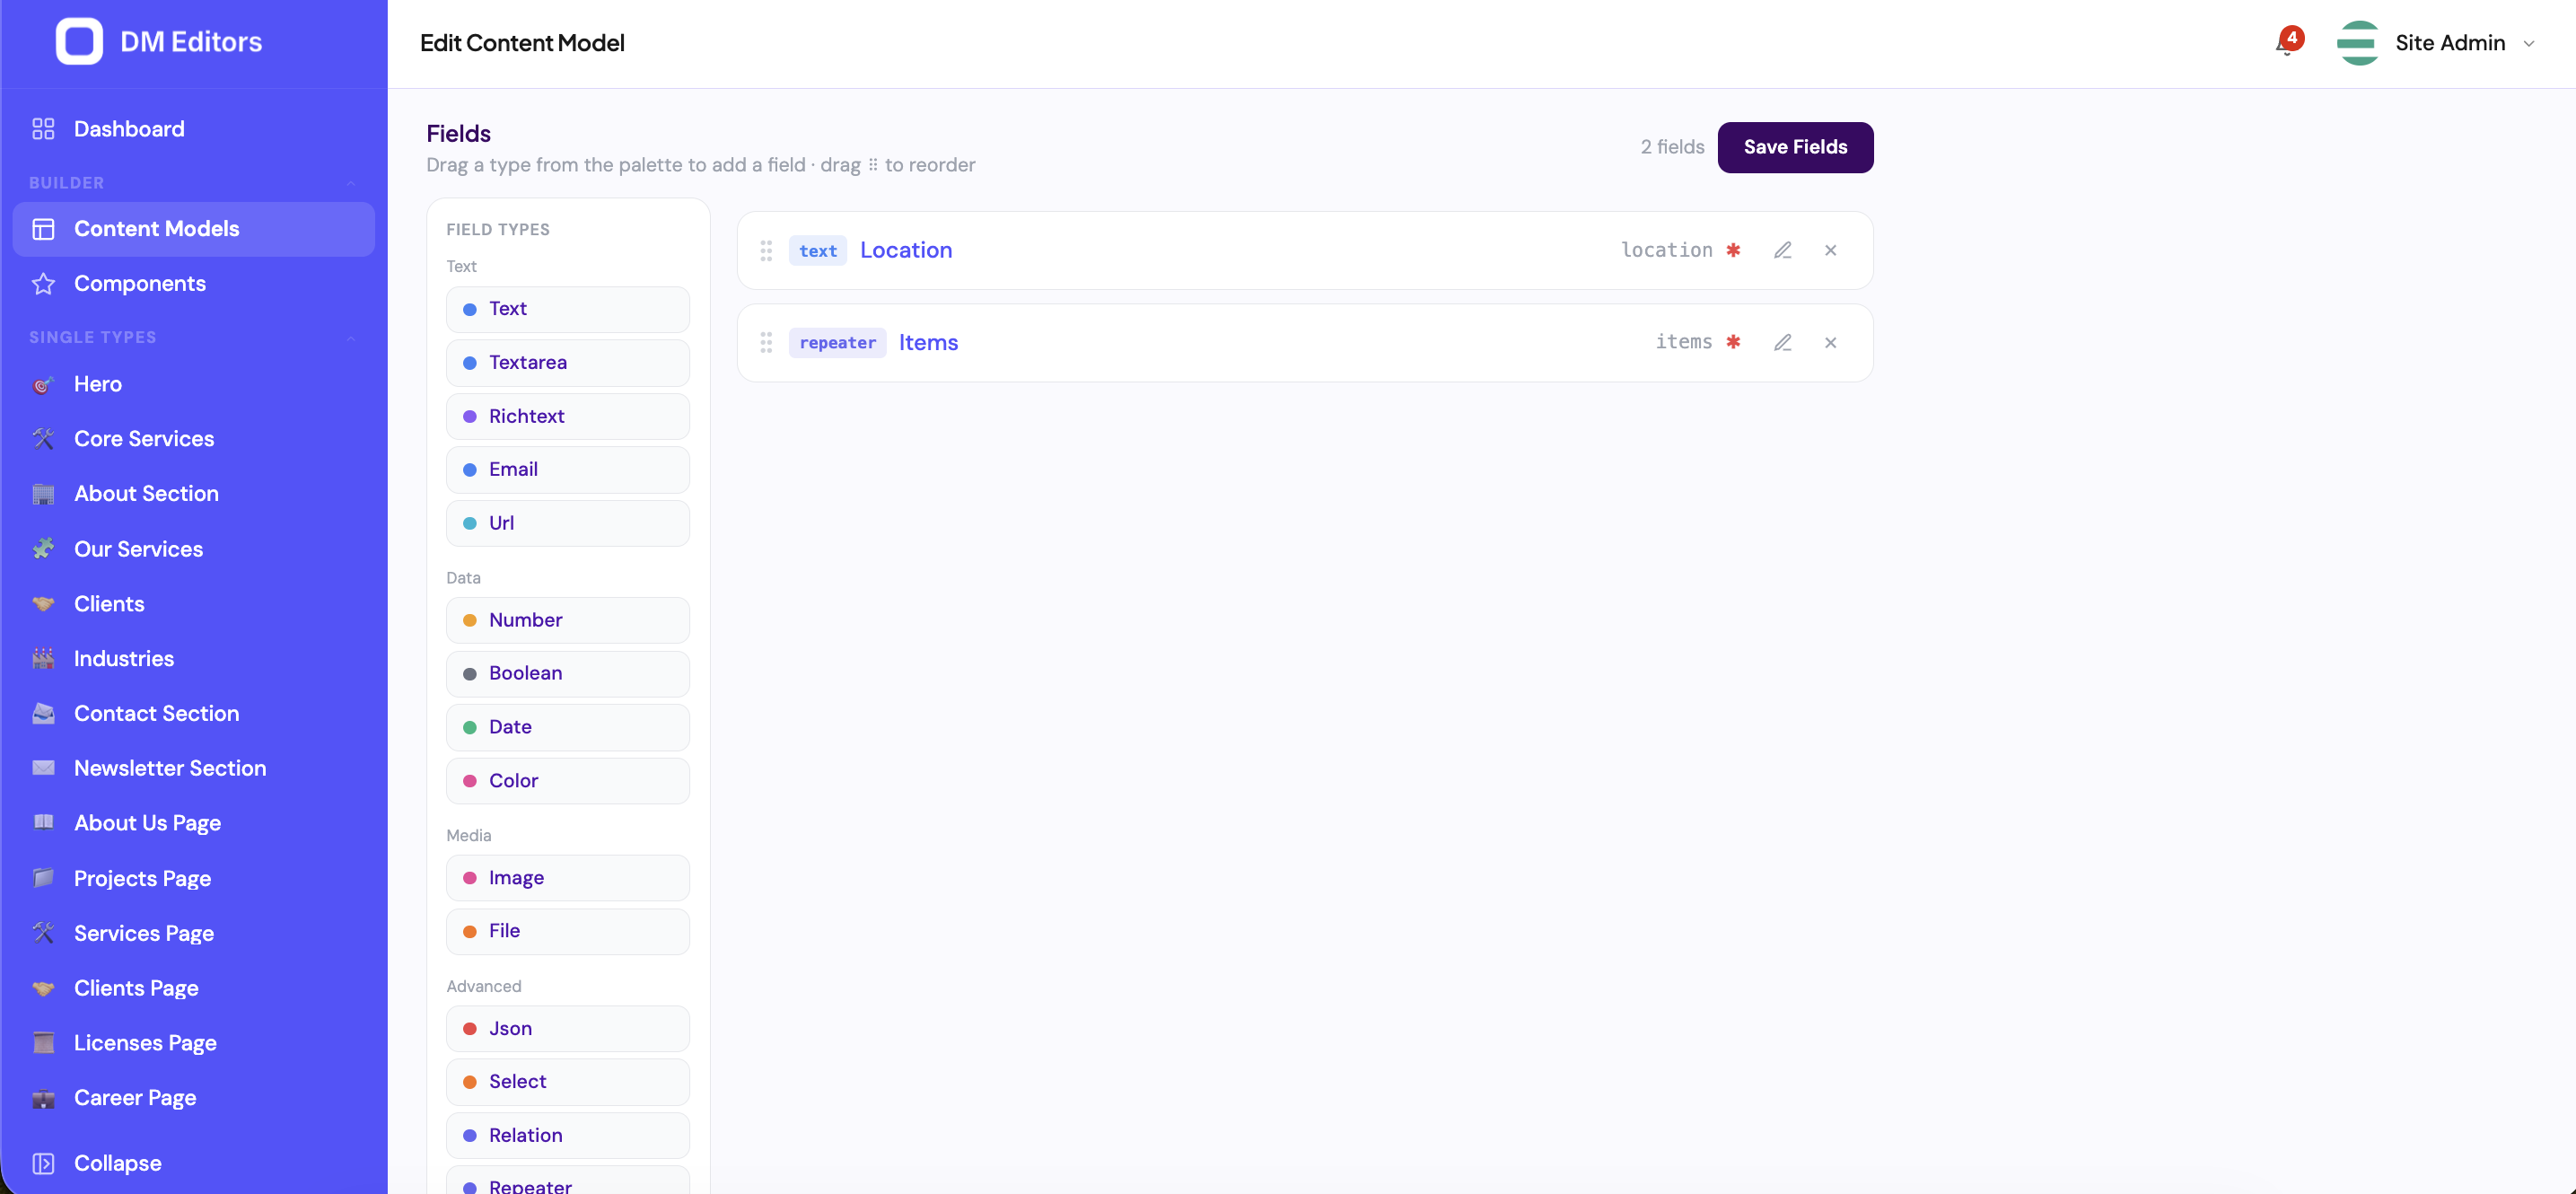Pick the File field type

(x=568, y=932)
